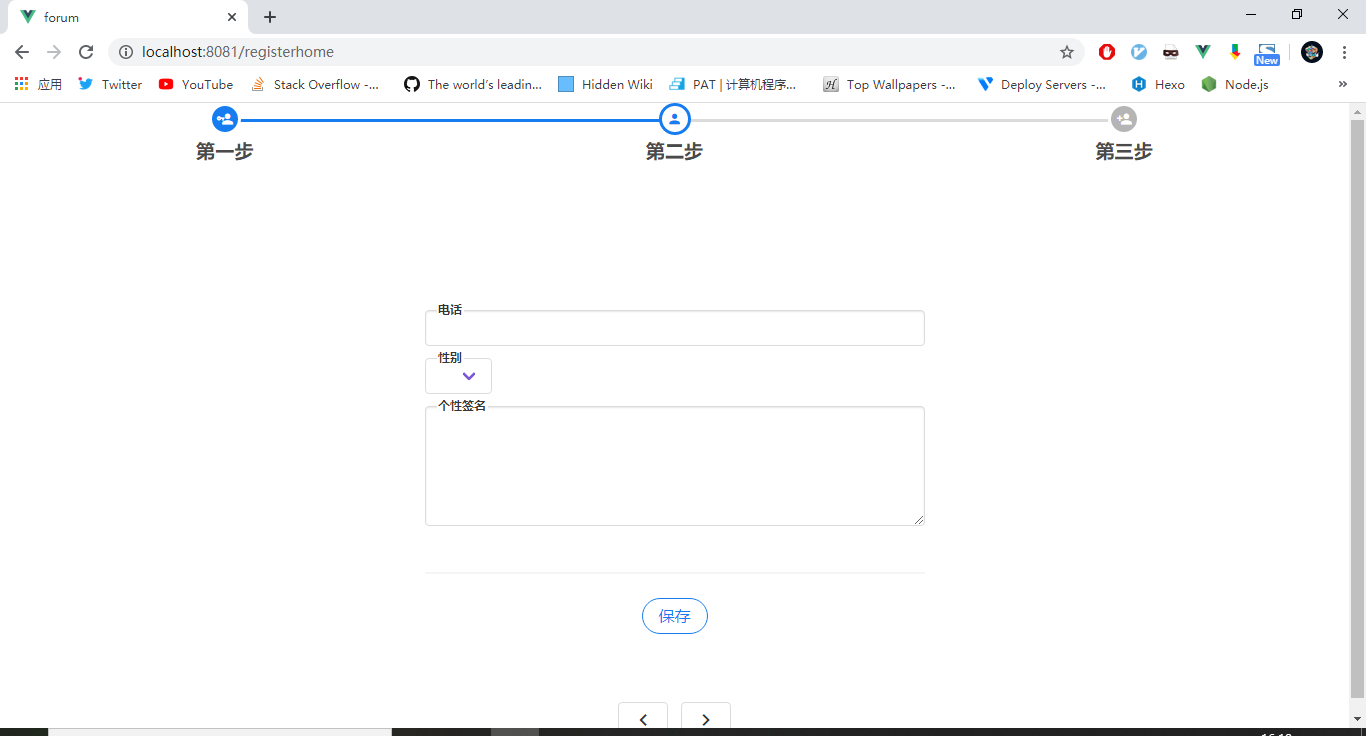
Task: Click the scrollbar down arrow
Action: (1357, 719)
